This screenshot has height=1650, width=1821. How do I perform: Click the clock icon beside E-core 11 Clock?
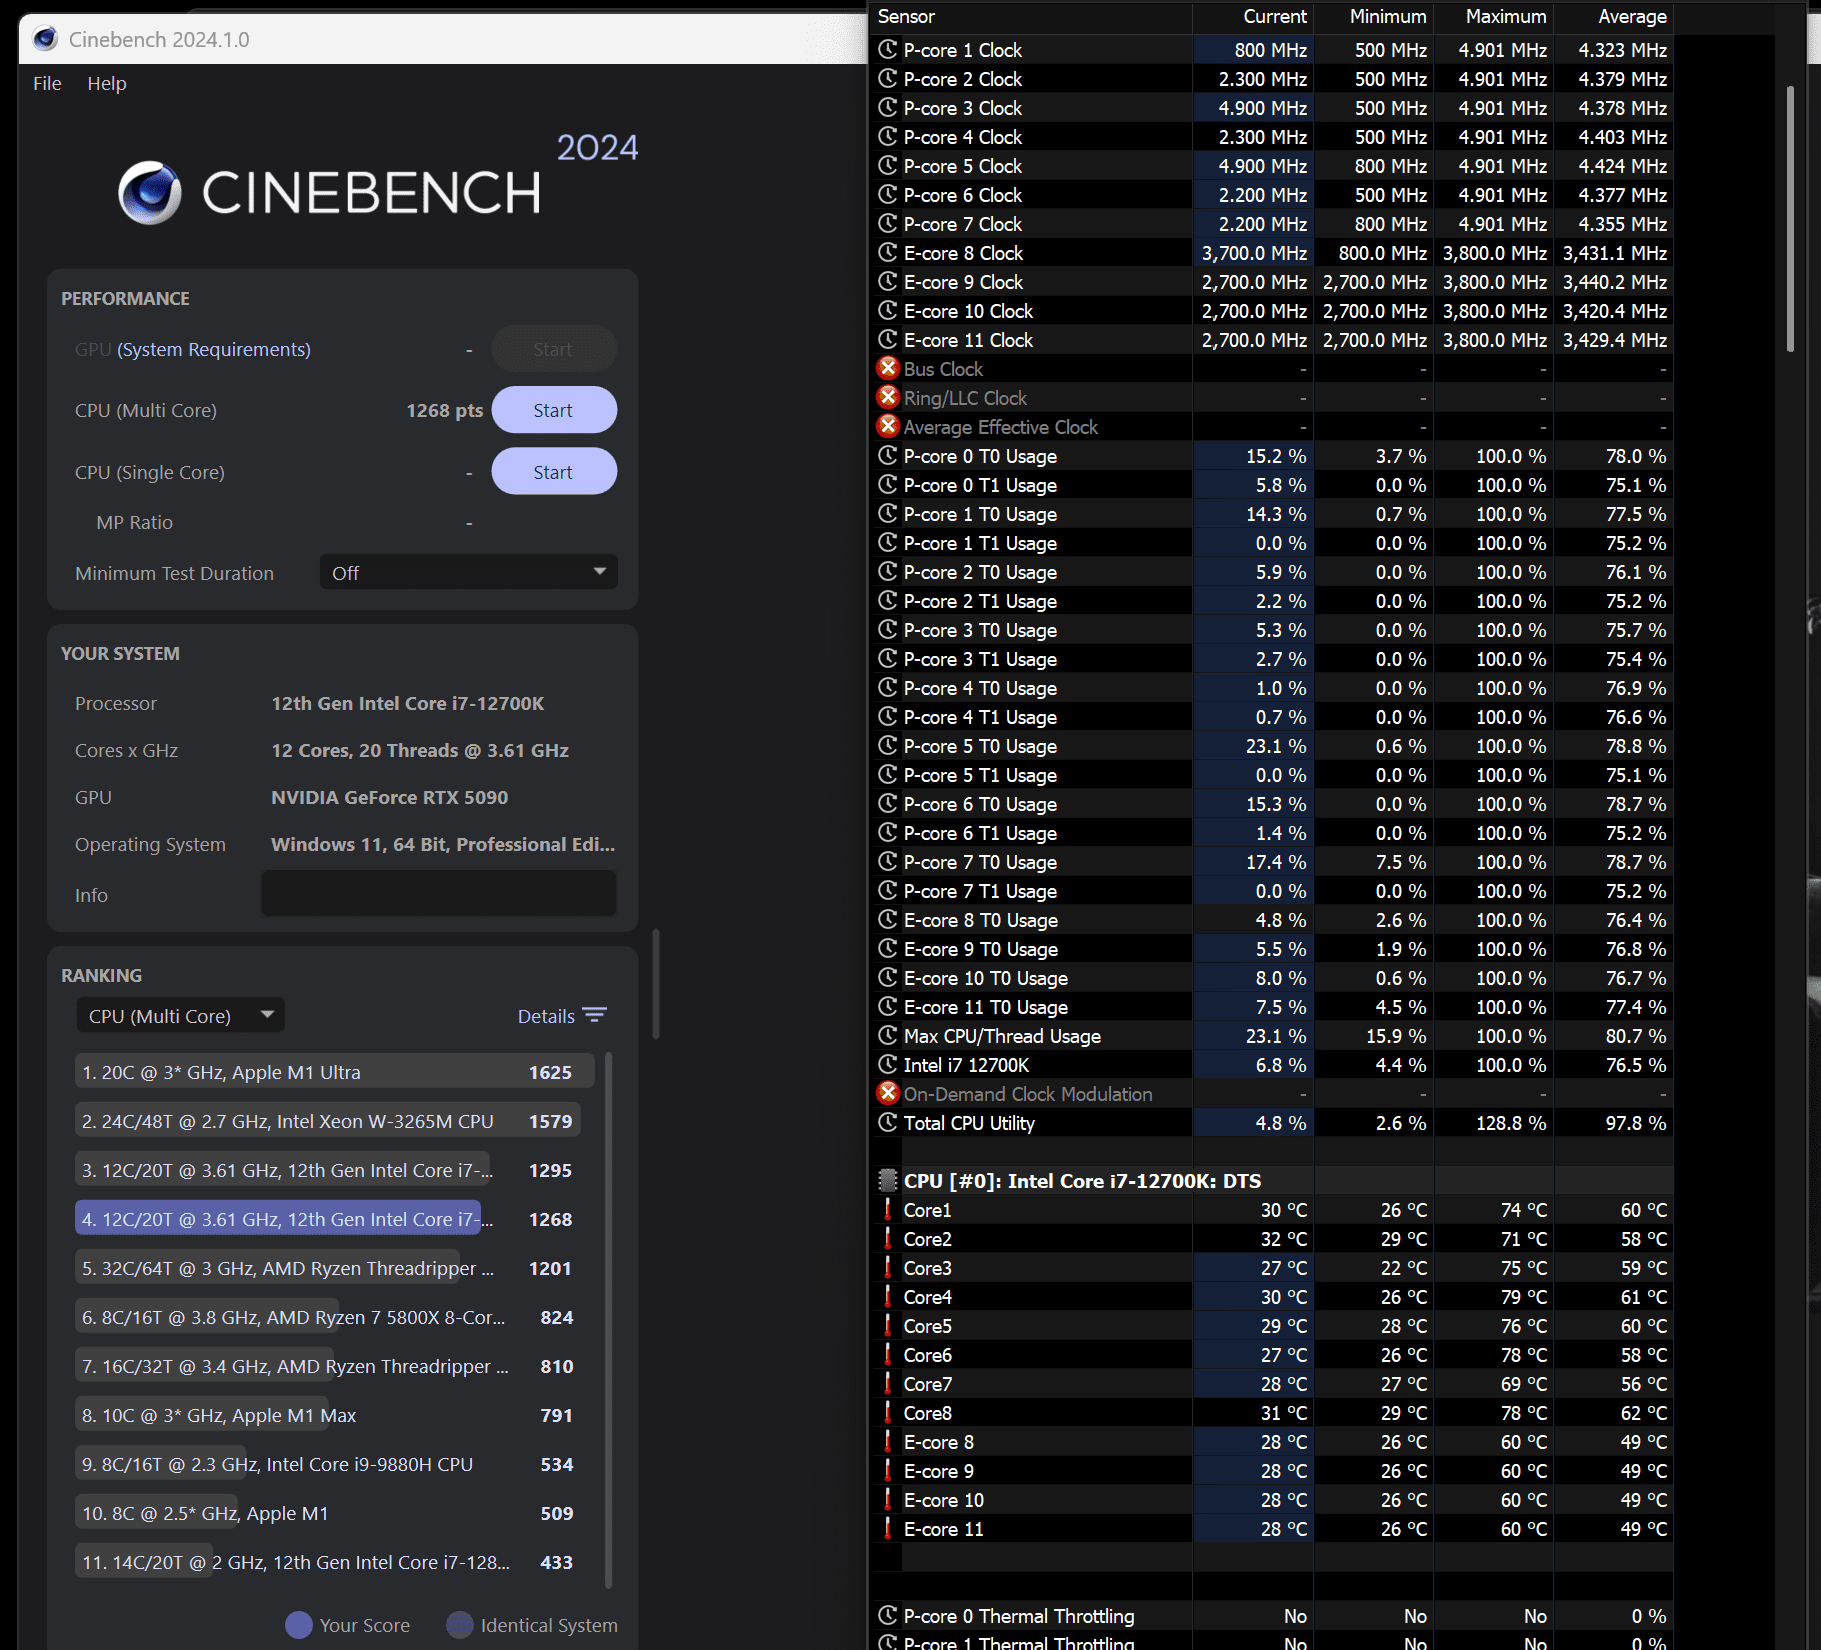pos(887,339)
